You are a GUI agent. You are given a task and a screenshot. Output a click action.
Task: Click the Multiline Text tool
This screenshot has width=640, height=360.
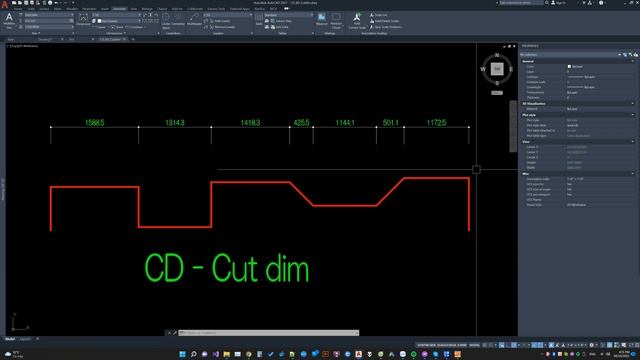click(9, 20)
